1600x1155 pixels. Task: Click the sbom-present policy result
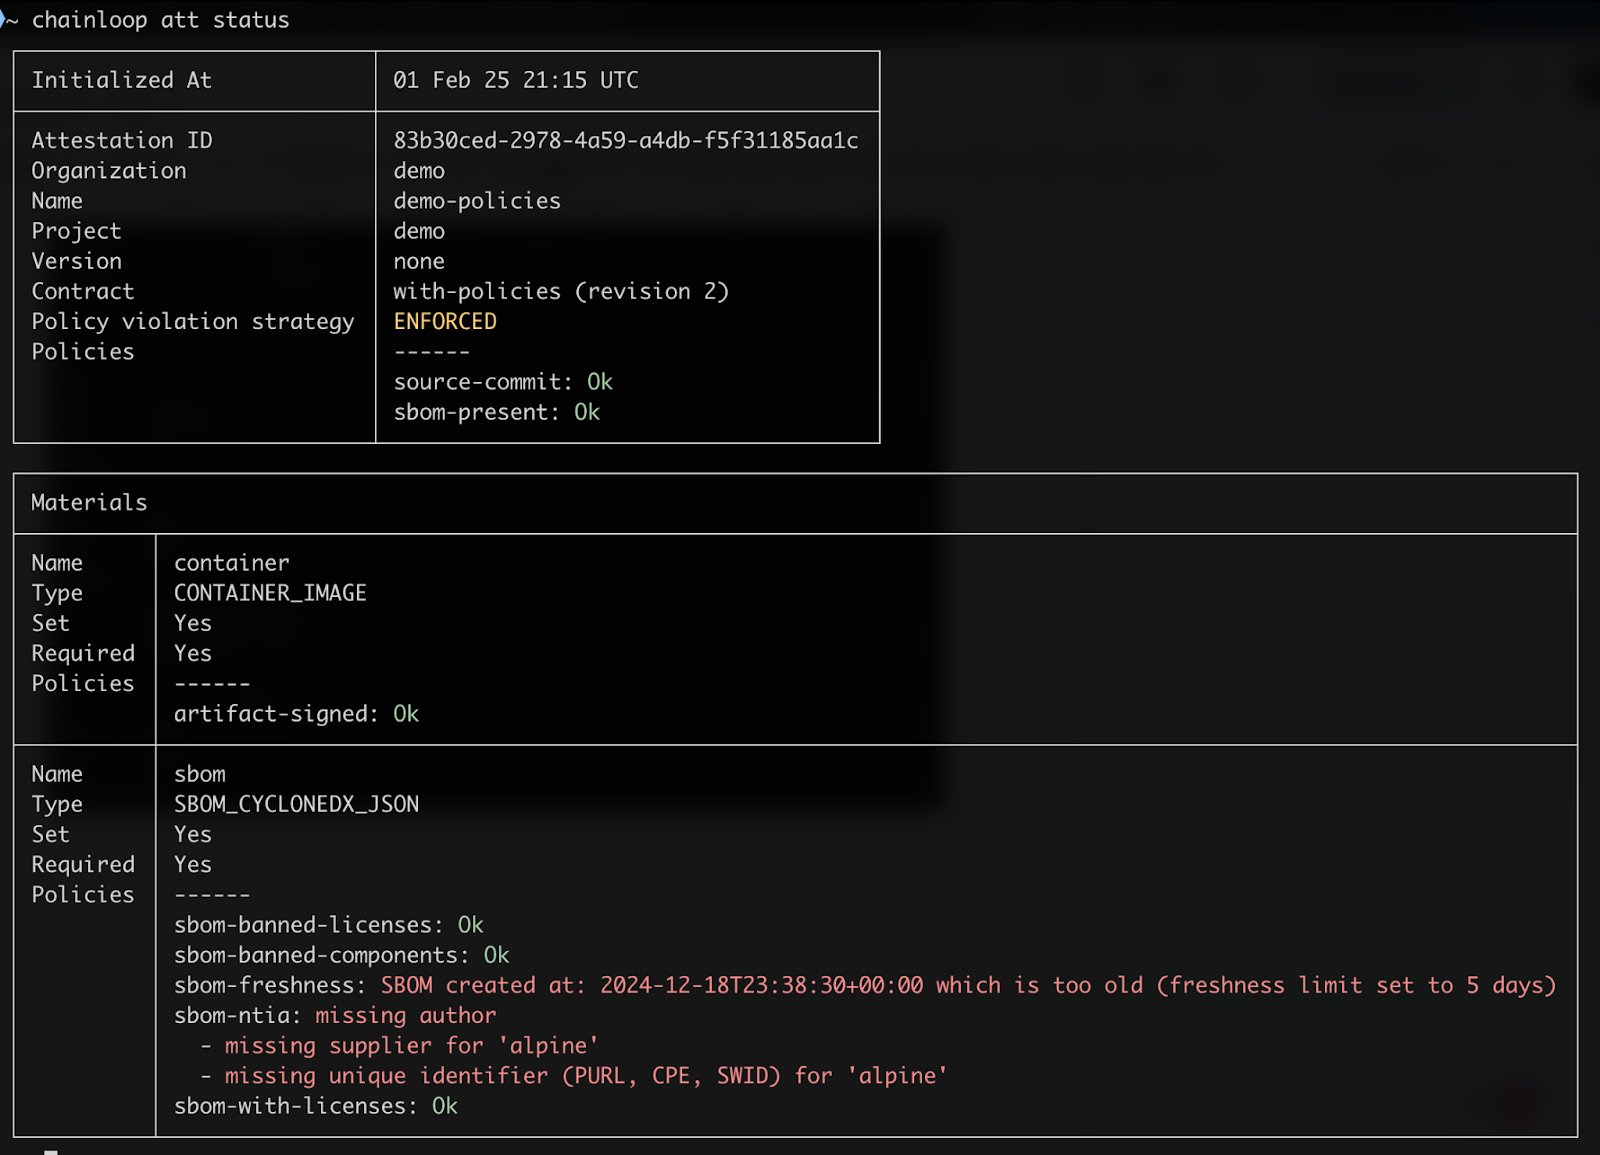pyautogui.click(x=496, y=412)
